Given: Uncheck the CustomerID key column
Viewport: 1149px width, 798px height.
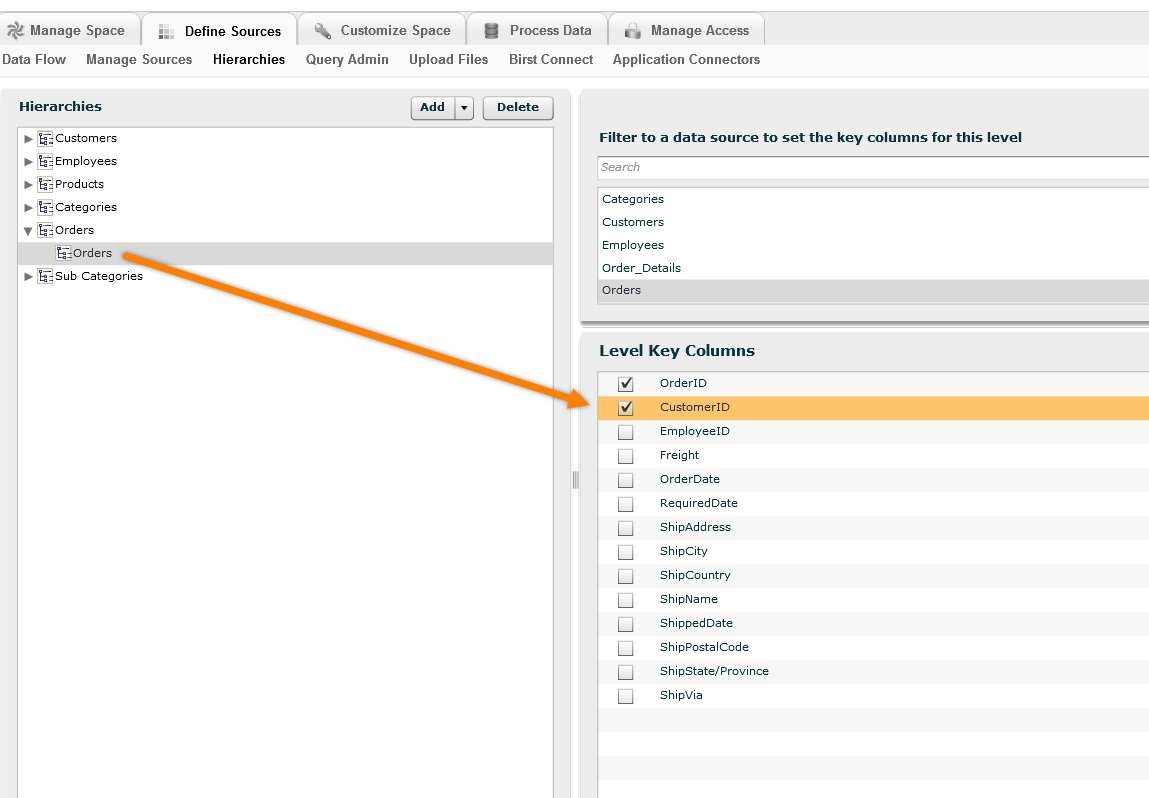Looking at the screenshot, I should pyautogui.click(x=625, y=408).
